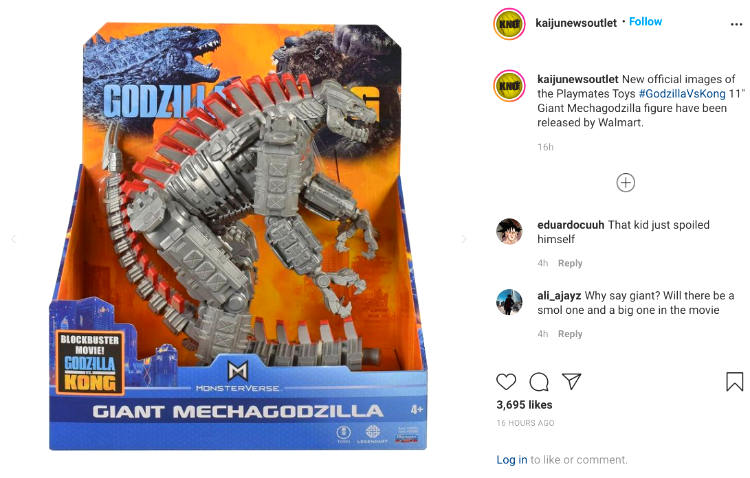Click Log in link to comment
Viewport: 750px width, 478px height.
512,460
